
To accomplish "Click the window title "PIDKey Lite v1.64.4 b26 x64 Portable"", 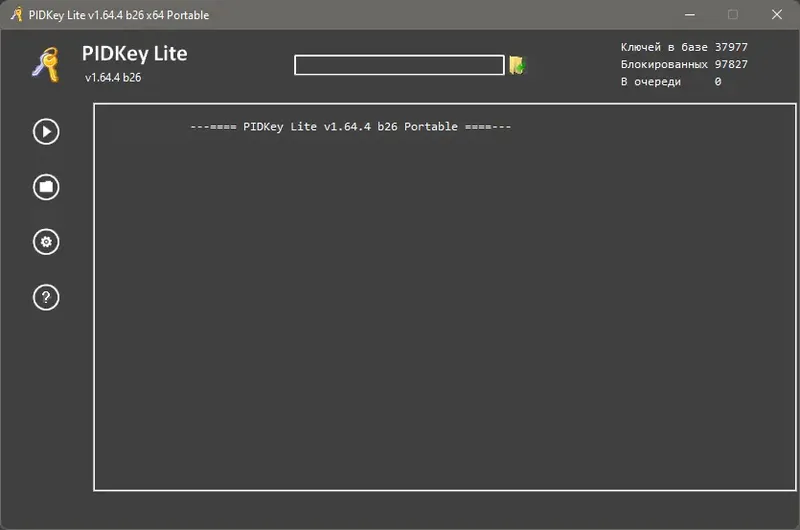I will click(119, 15).
